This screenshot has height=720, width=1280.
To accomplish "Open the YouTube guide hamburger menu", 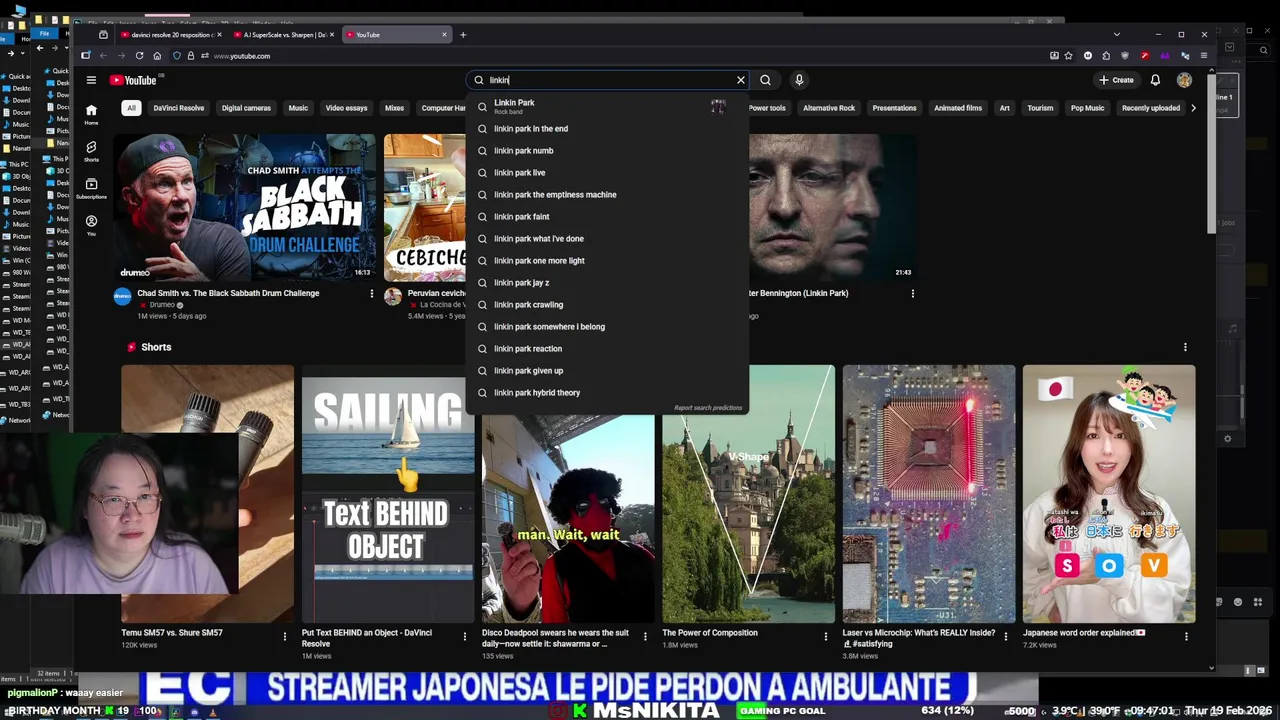I will coord(91,80).
